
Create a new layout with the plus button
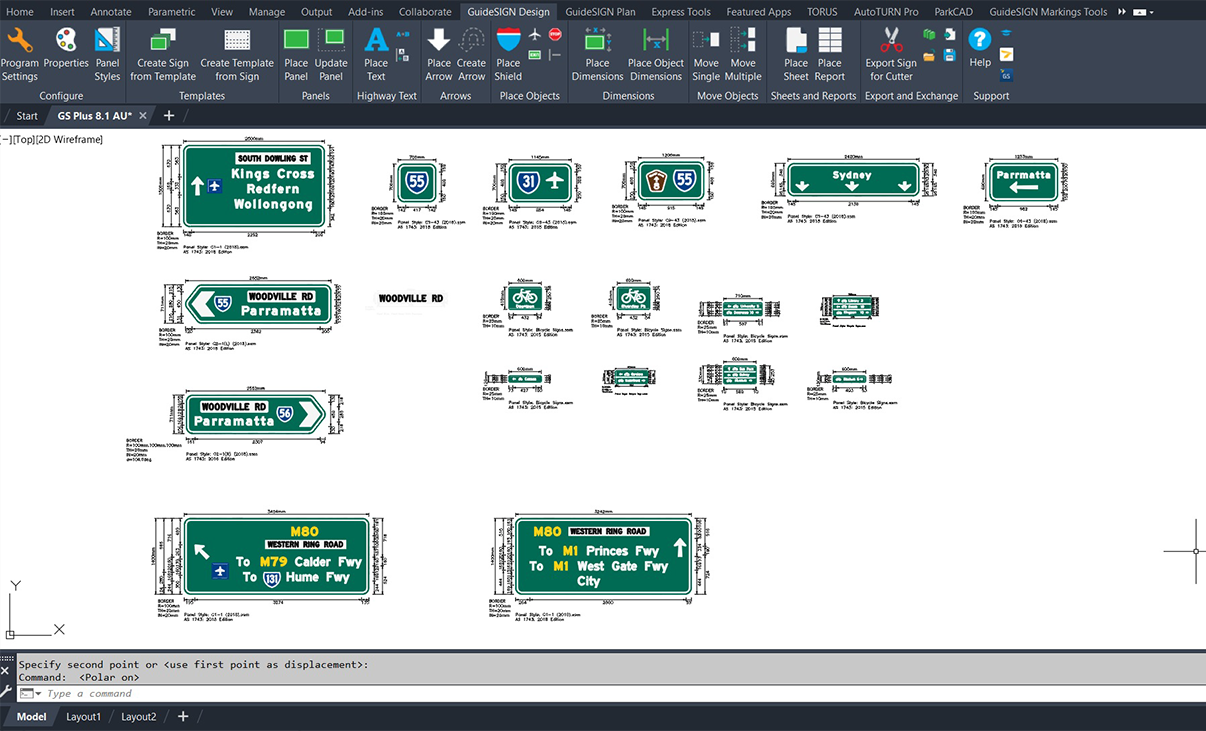coord(182,716)
